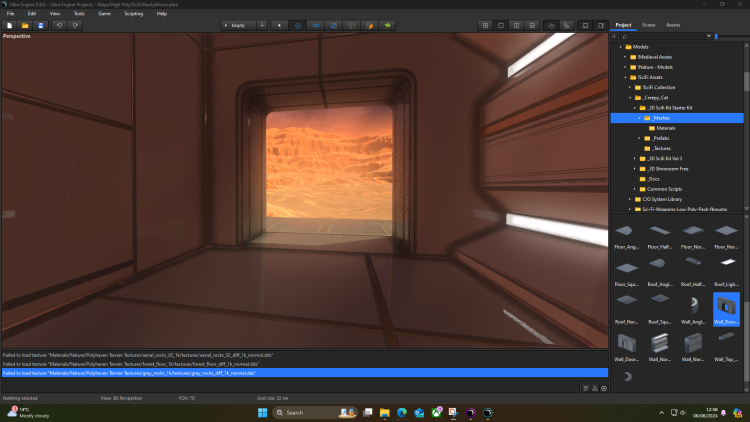The width and height of the screenshot is (750, 422).
Task: Select the Materials folder in tree
Action: point(665,128)
